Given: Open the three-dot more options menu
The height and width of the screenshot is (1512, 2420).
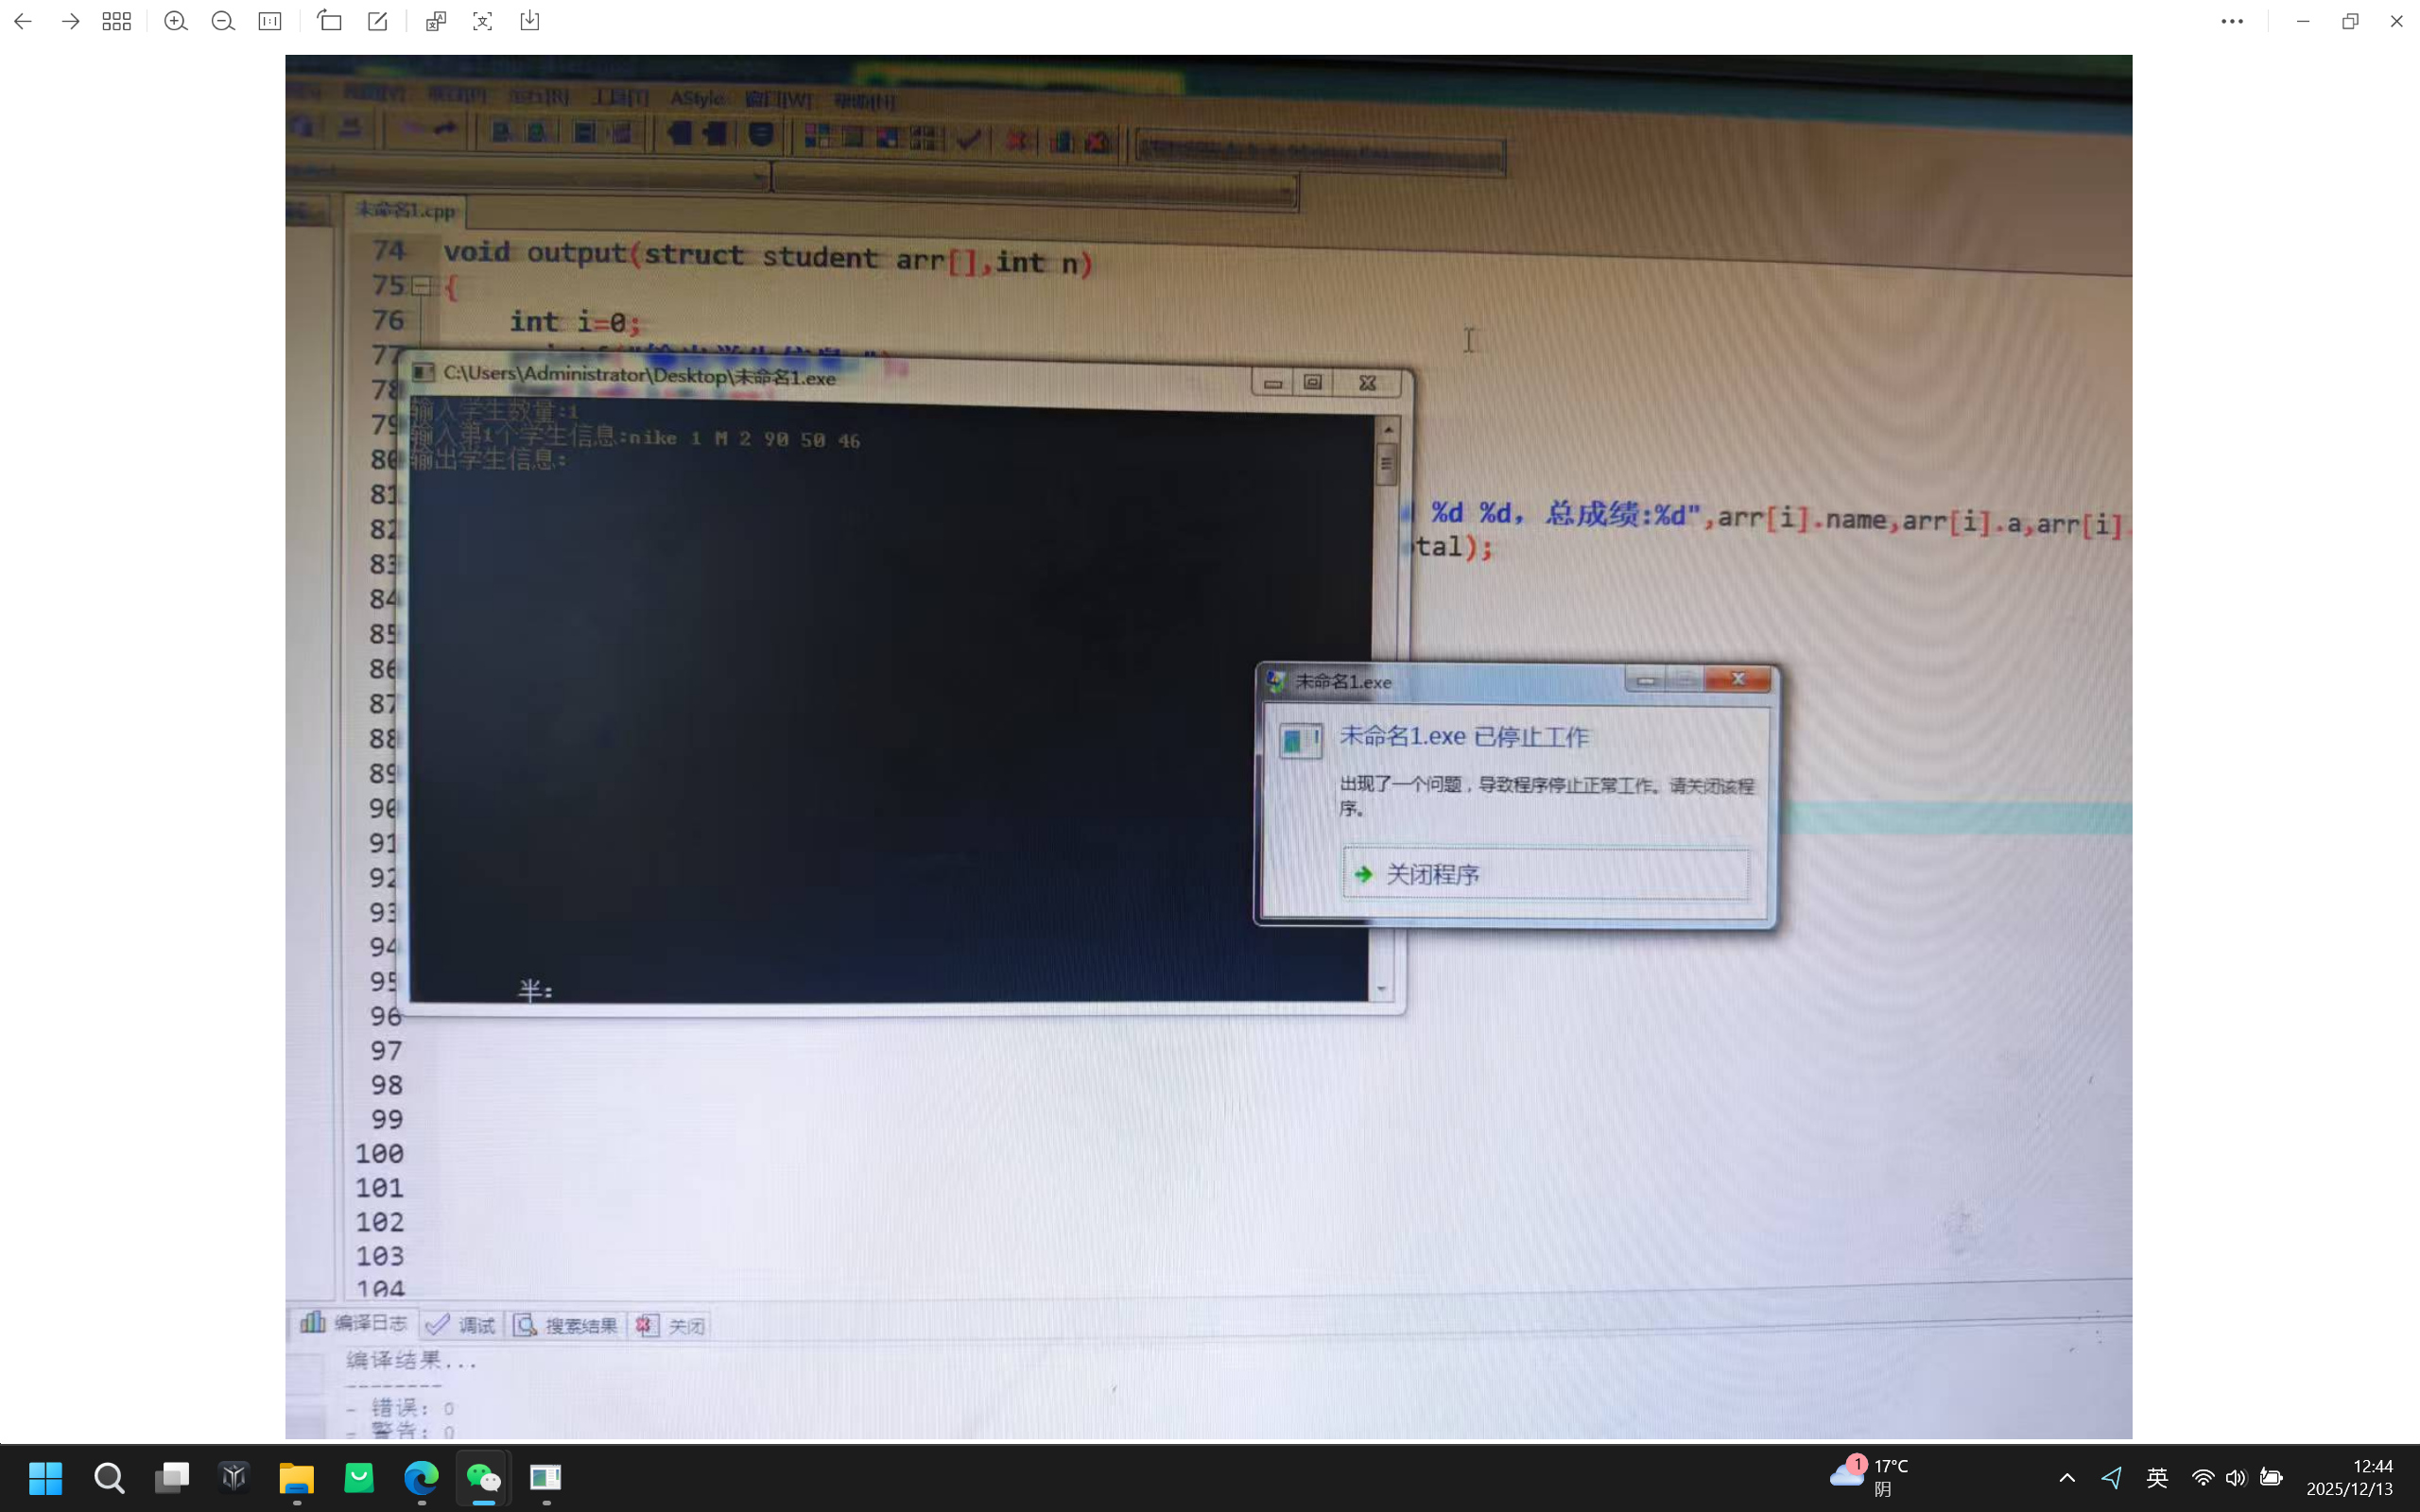Looking at the screenshot, I should coord(2232,21).
